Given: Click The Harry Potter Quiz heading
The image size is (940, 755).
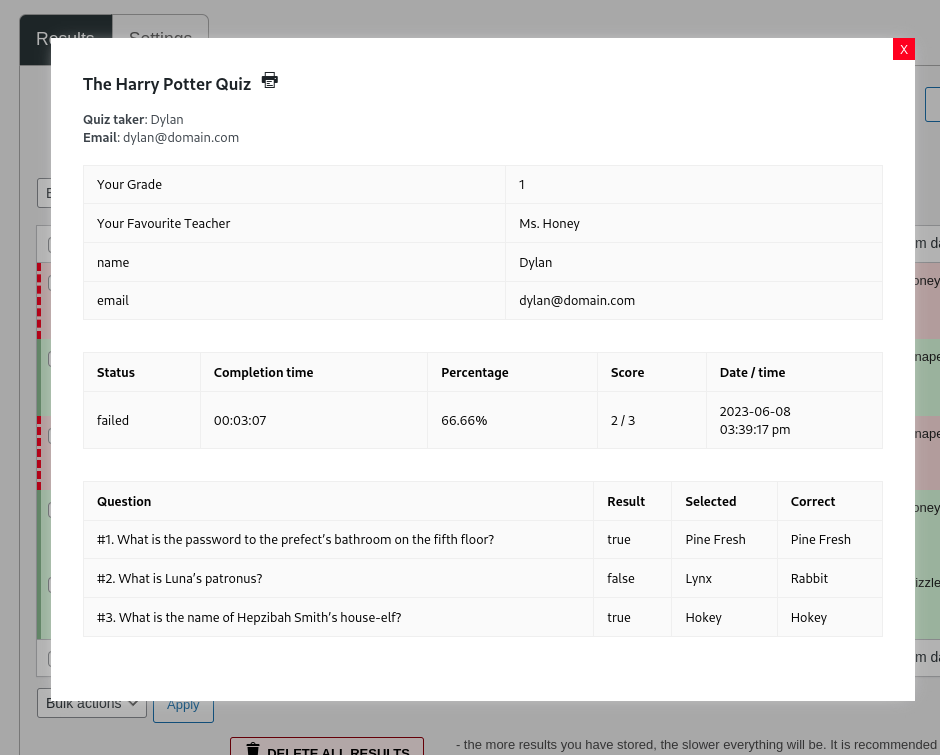Looking at the screenshot, I should (167, 84).
